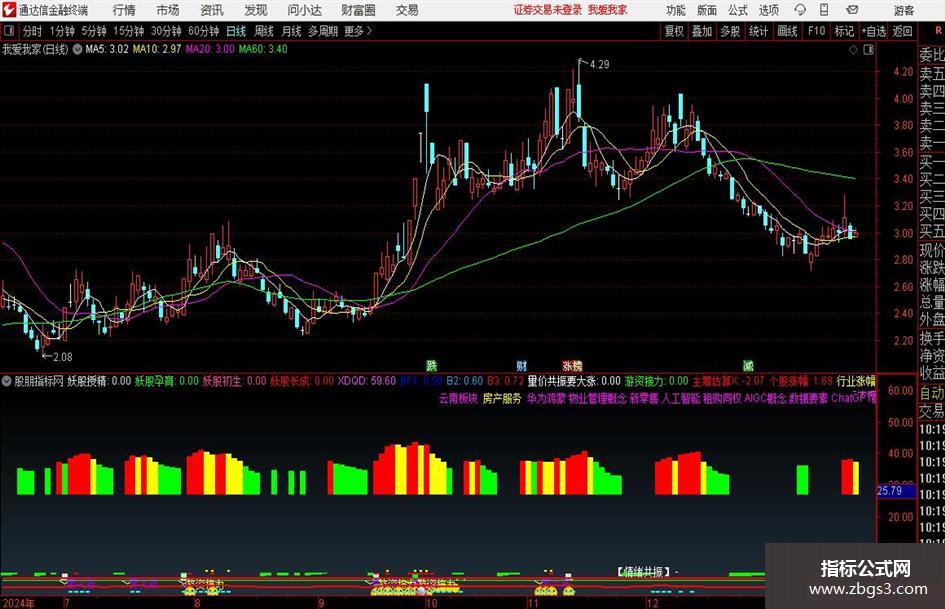
Task: Switch to 月线 monthly period
Action: tap(292, 31)
